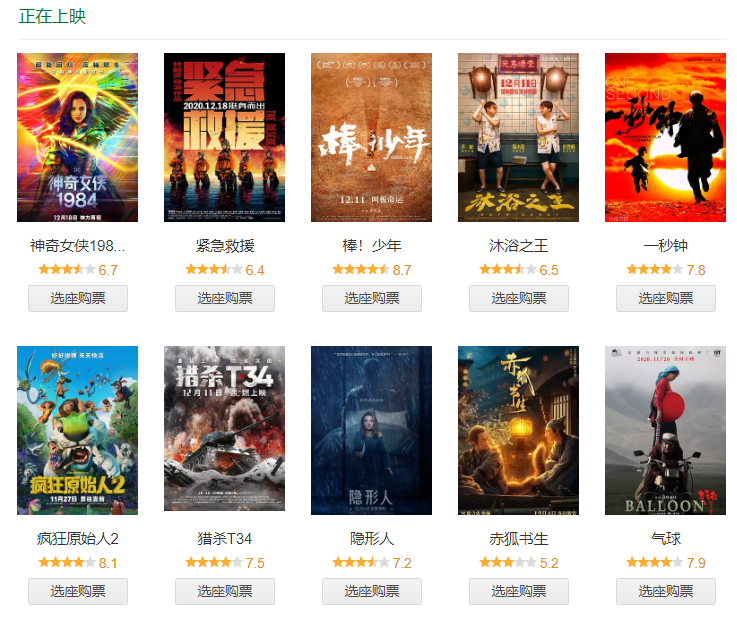Open the 紧急救援 movie poster

224,137
